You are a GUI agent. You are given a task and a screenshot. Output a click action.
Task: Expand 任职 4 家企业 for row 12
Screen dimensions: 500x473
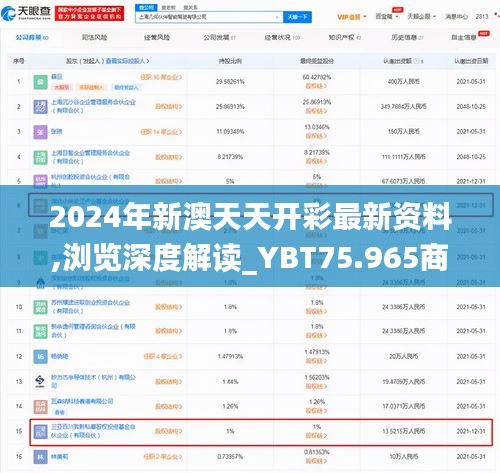pyautogui.click(x=163, y=356)
